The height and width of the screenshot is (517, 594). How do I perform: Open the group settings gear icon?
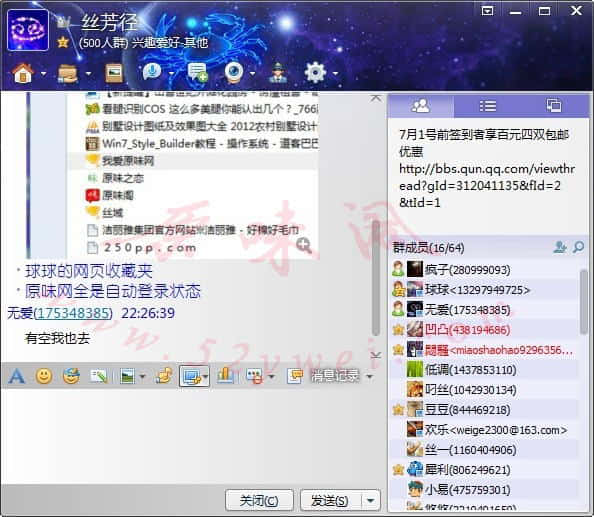click(x=316, y=72)
